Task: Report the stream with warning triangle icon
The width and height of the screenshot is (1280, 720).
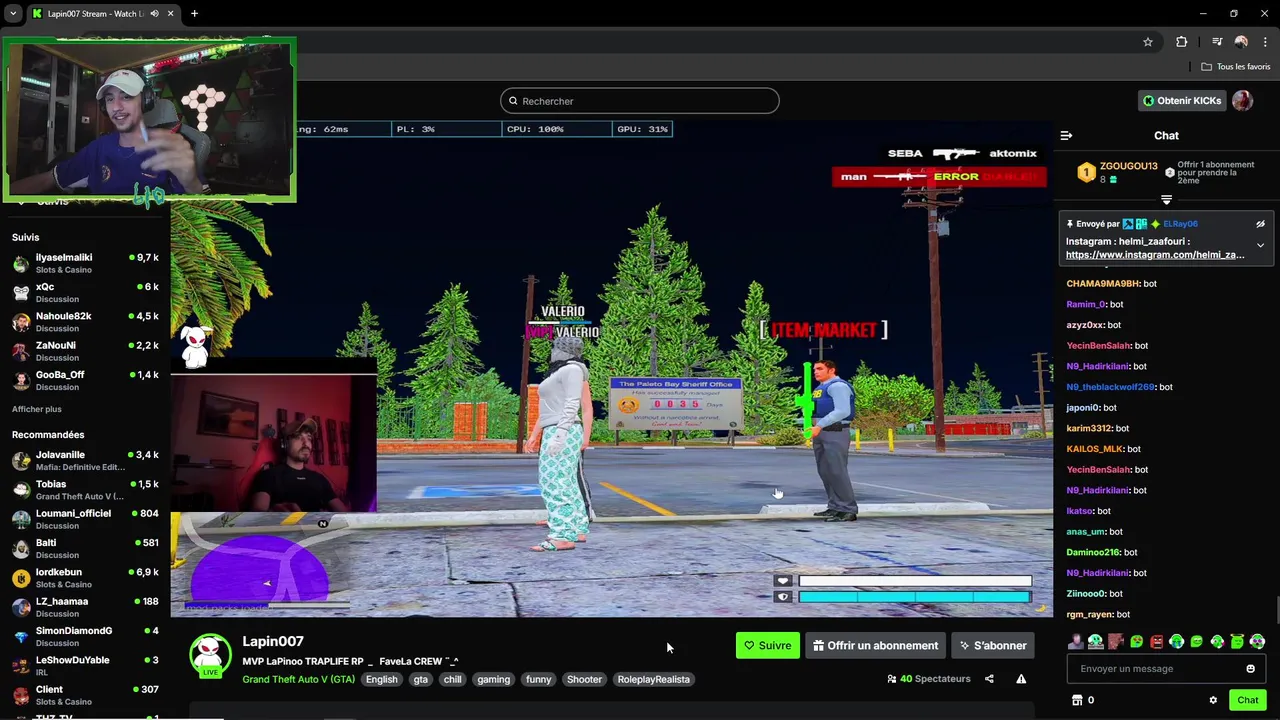Action: coord(1021,679)
